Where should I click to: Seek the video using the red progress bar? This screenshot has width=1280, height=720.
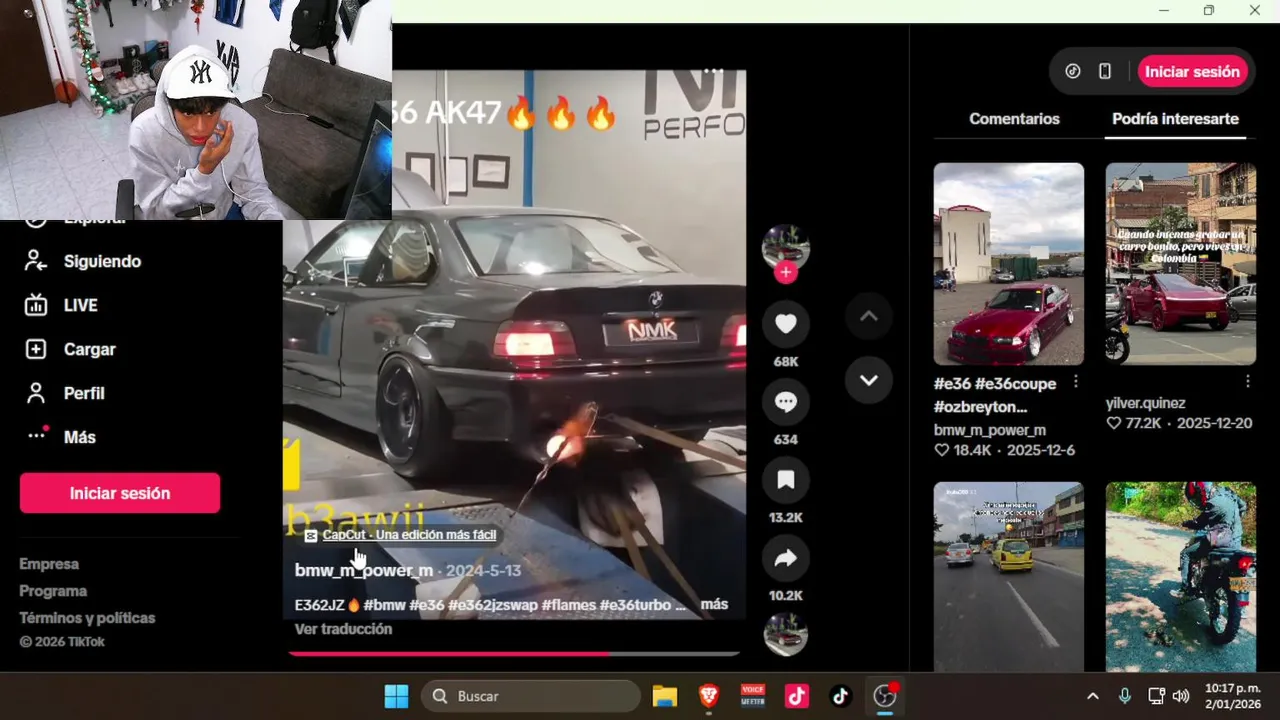click(514, 654)
